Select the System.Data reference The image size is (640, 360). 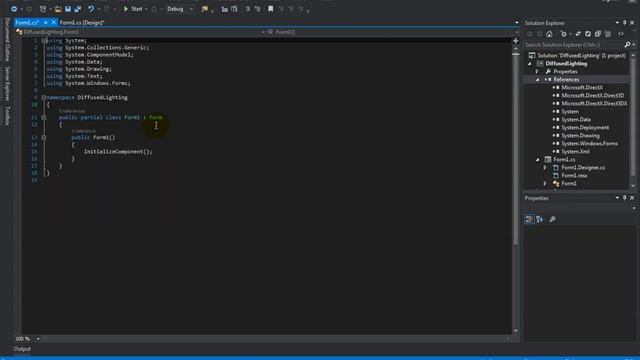point(576,120)
